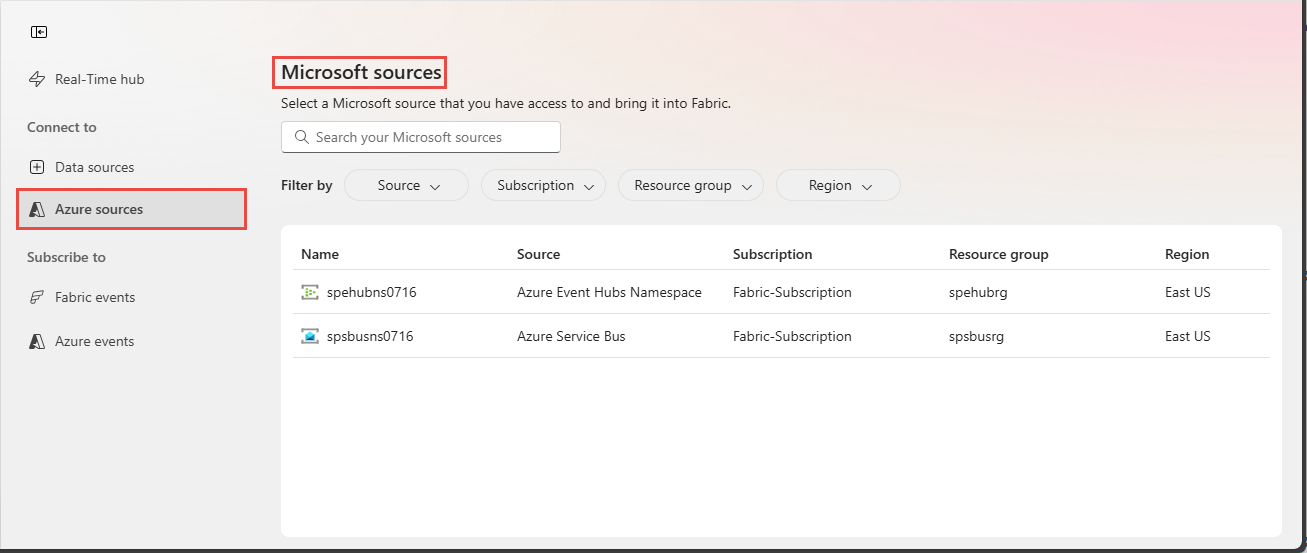Open the Subscription filter dropdown
Image resolution: width=1307 pixels, height=553 pixels.
coord(543,185)
